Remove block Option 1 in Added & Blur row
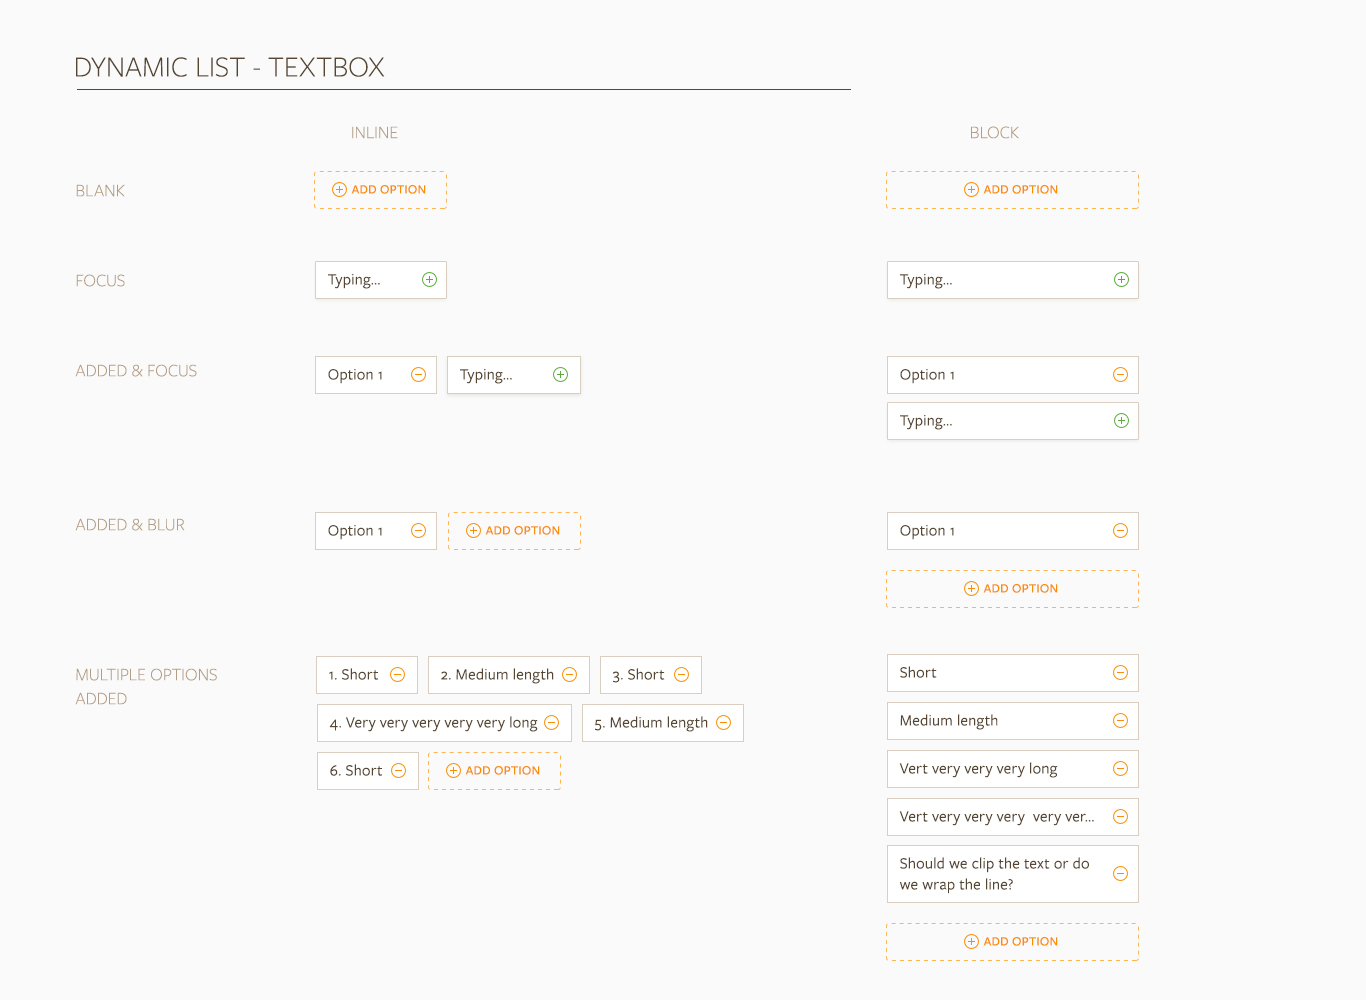Viewport: 1366px width, 1000px height. point(1120,531)
